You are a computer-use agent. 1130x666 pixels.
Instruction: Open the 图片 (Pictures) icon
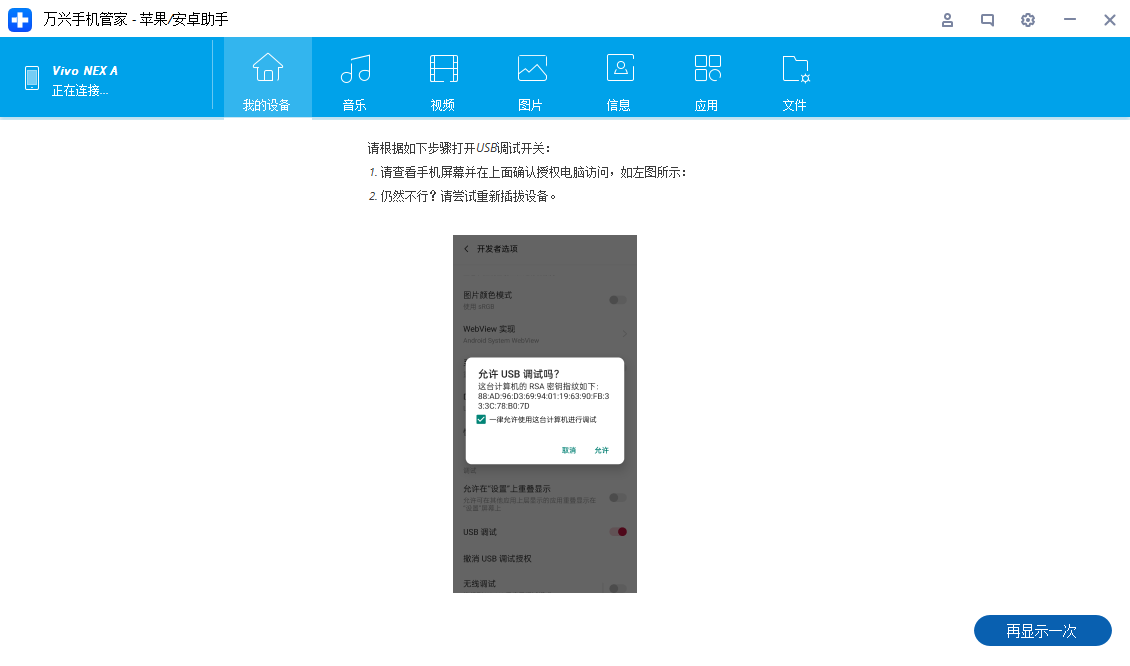[530, 78]
